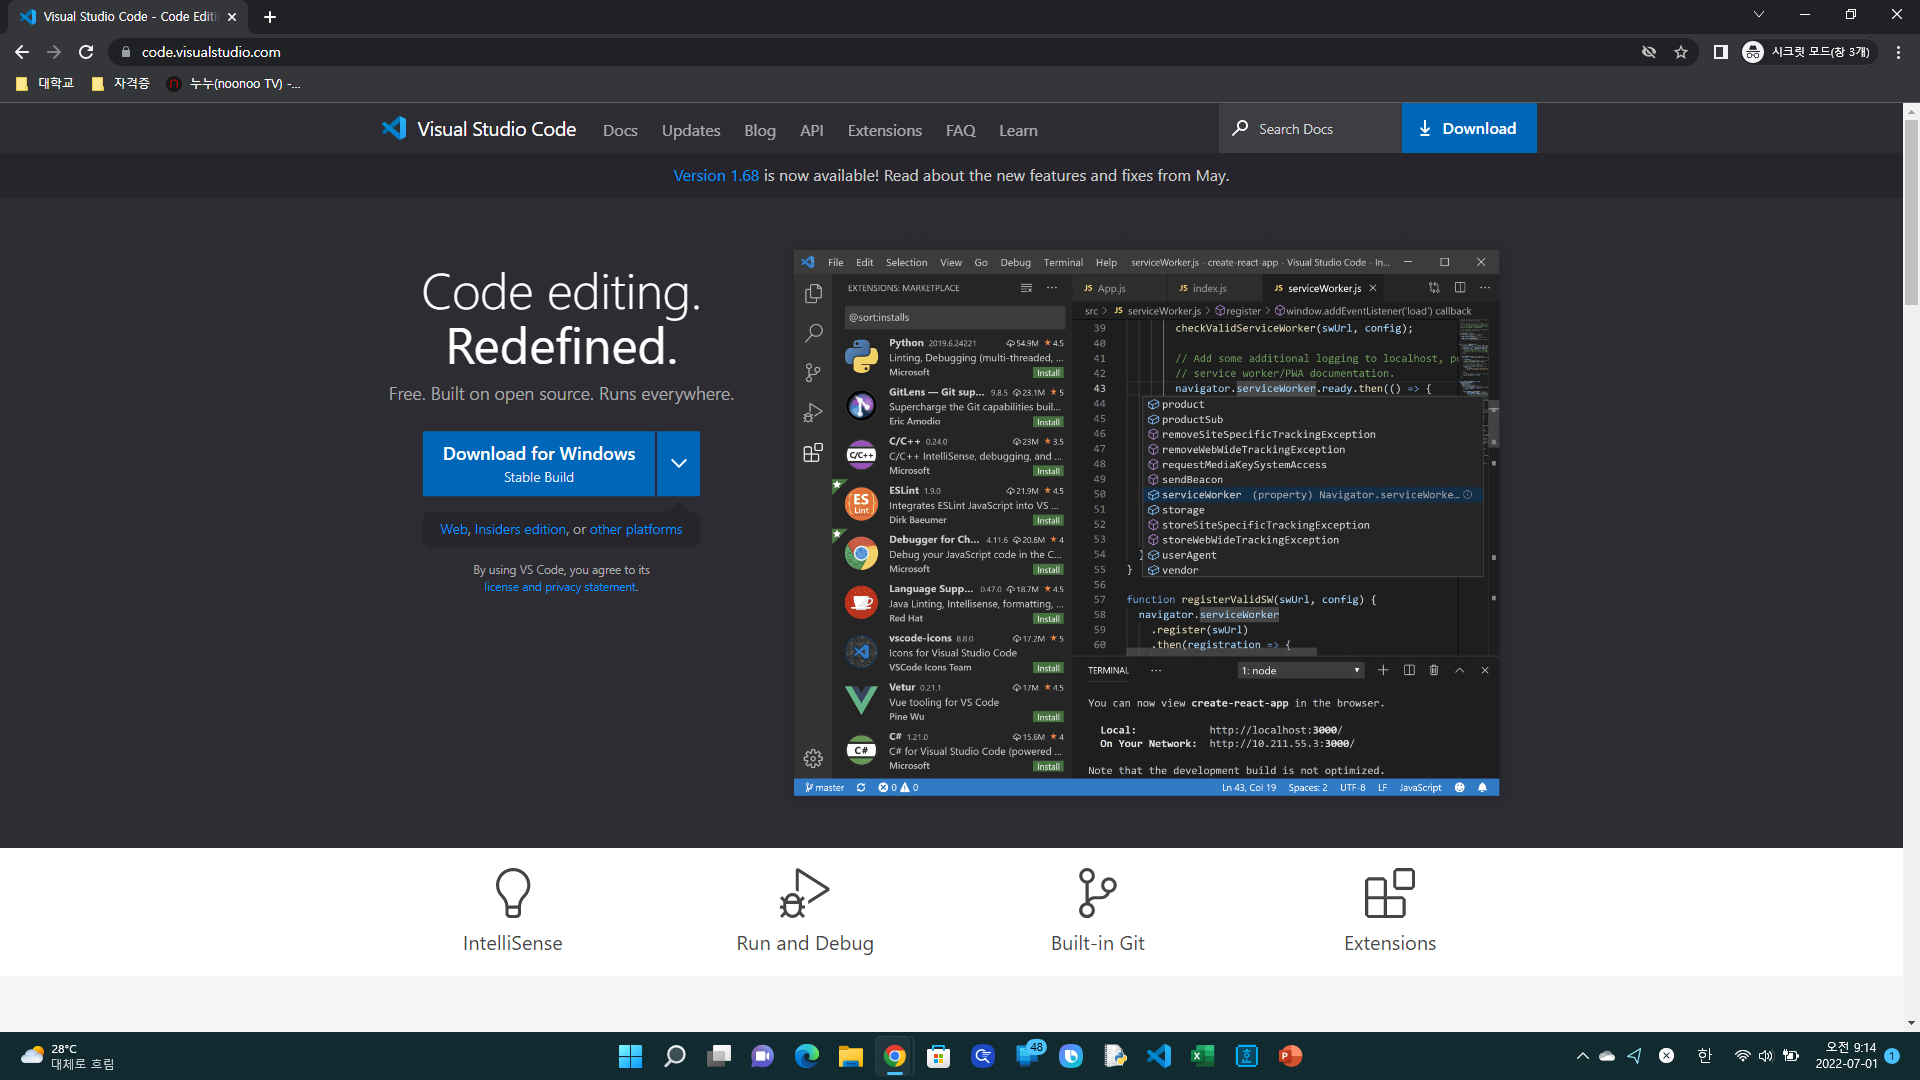1920x1080 pixels.
Task: Toggle the Korean IME 한 indicator
Action: (1705, 1056)
